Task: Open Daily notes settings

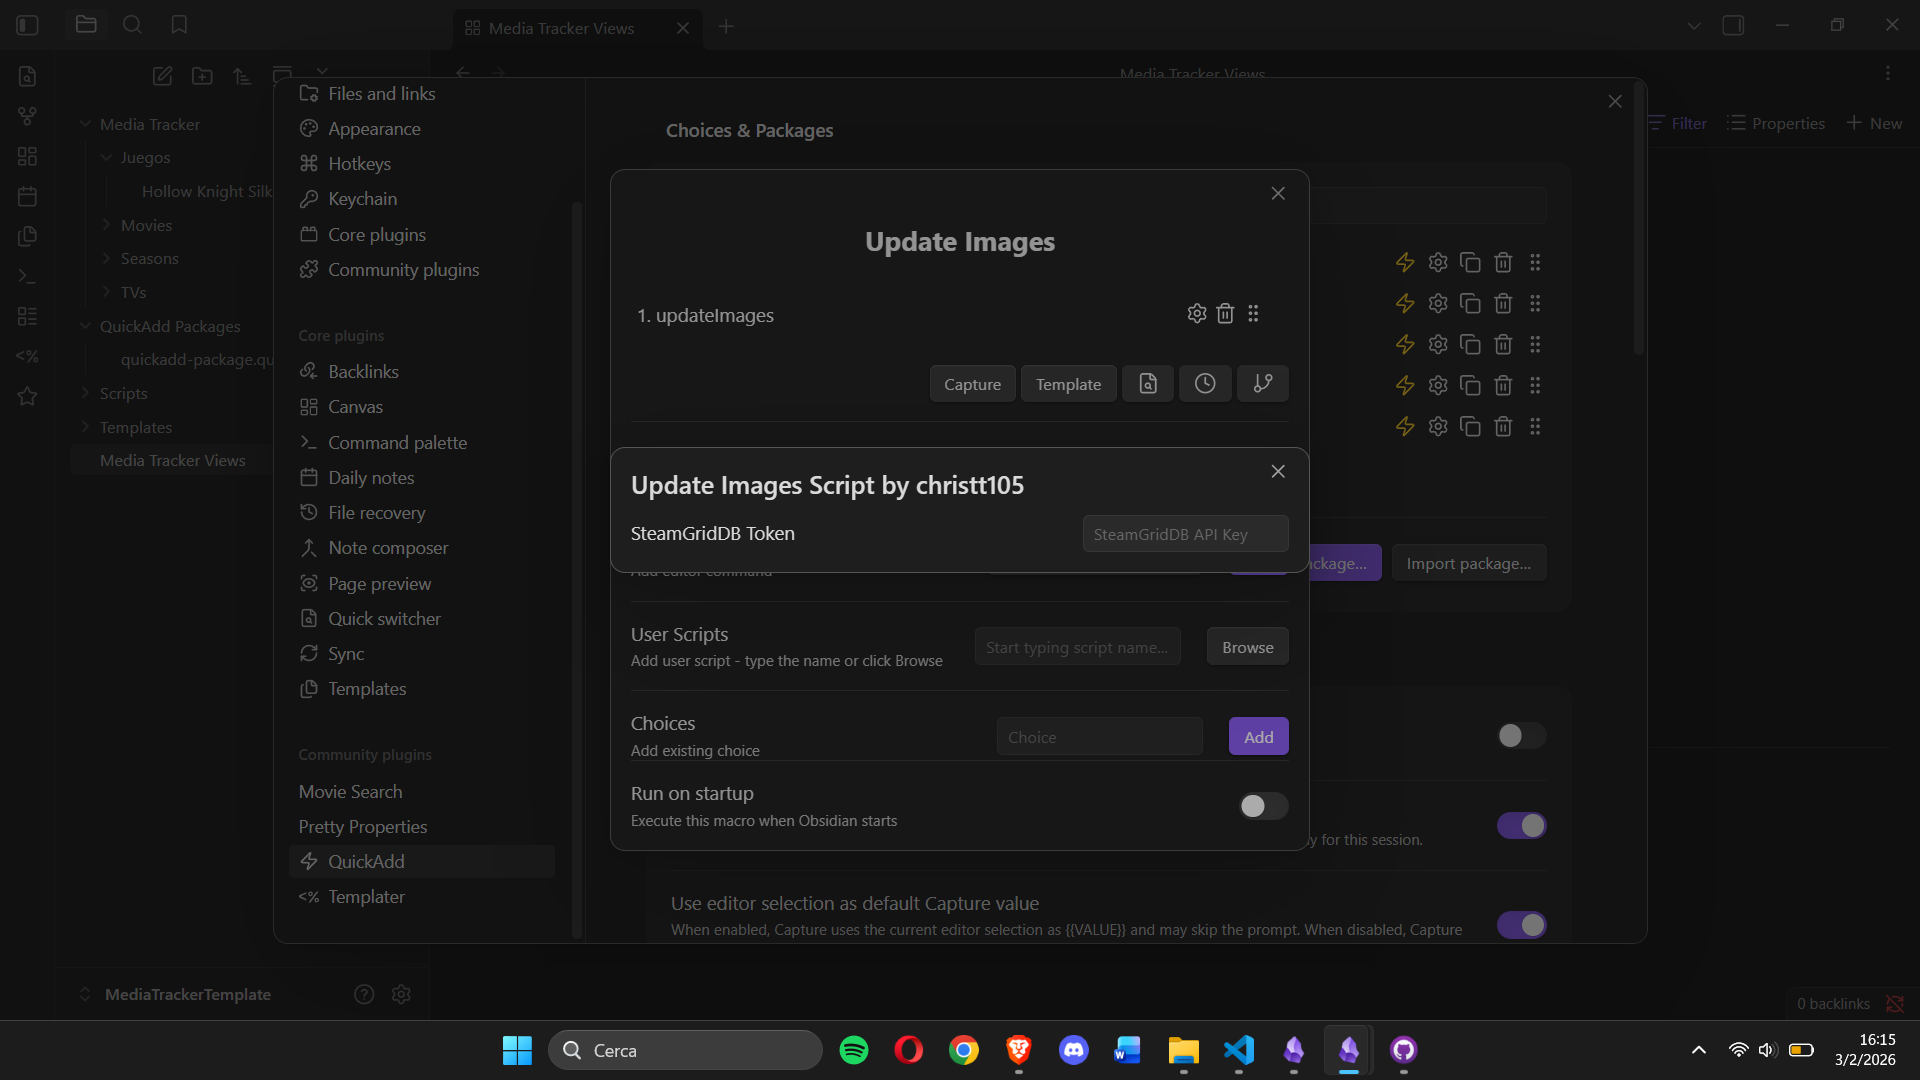Action: [371, 478]
